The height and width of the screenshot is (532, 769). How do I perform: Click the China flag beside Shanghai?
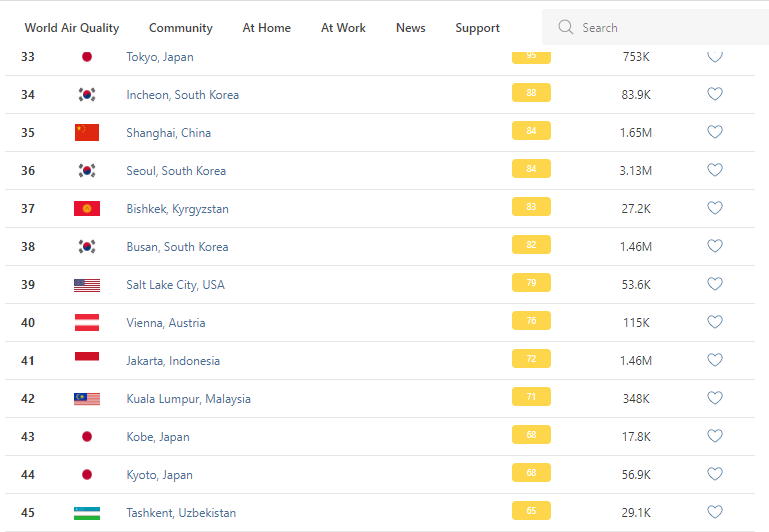[87, 132]
